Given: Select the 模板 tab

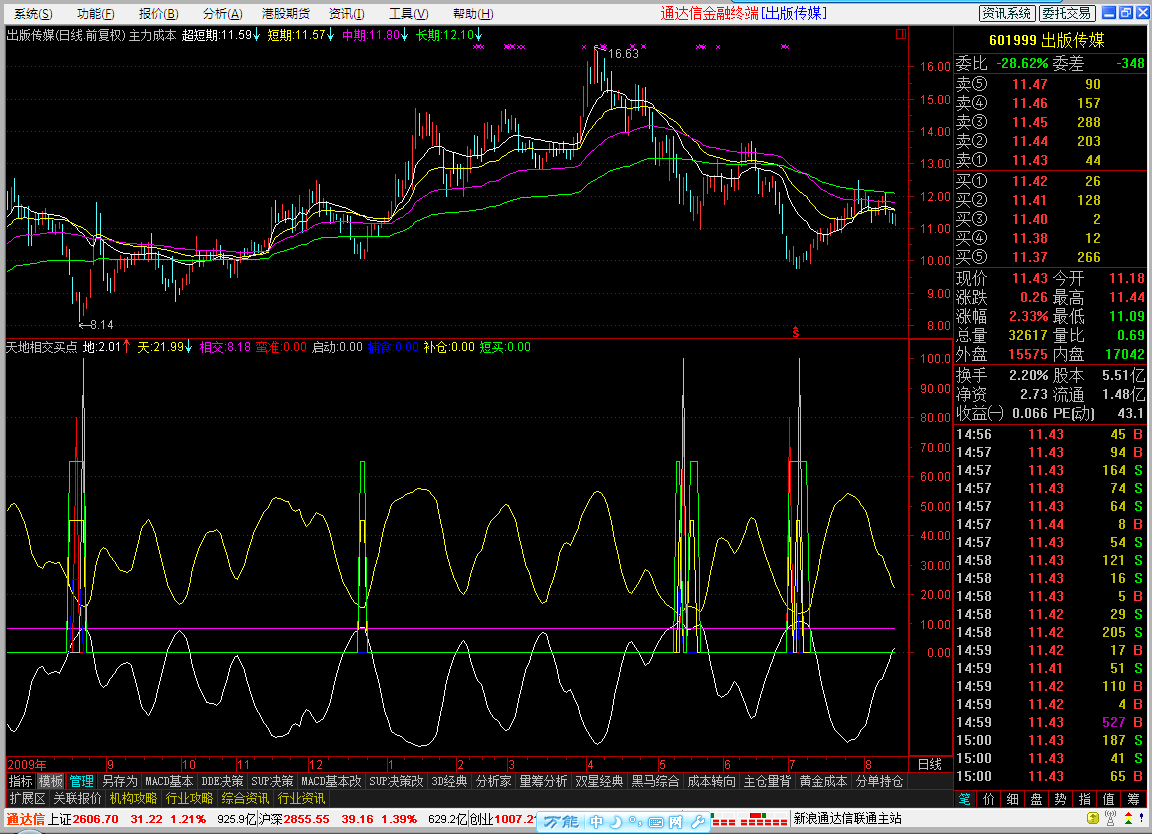Looking at the screenshot, I should point(51,781).
